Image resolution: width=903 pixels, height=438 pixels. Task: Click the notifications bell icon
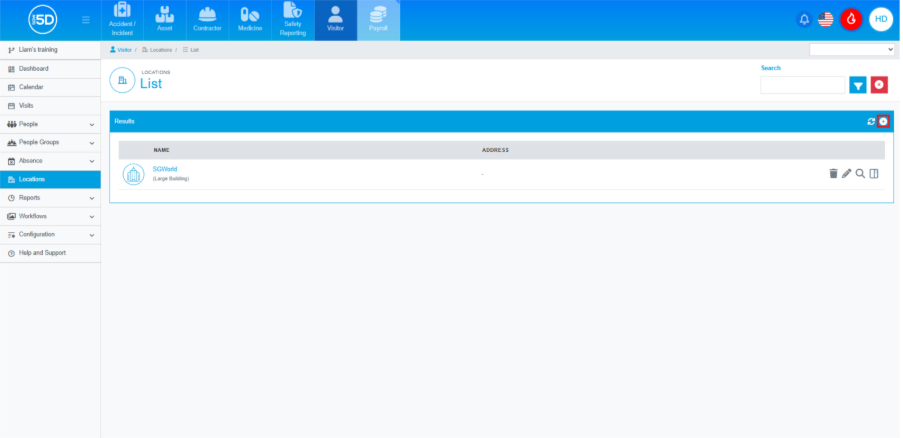pos(804,19)
